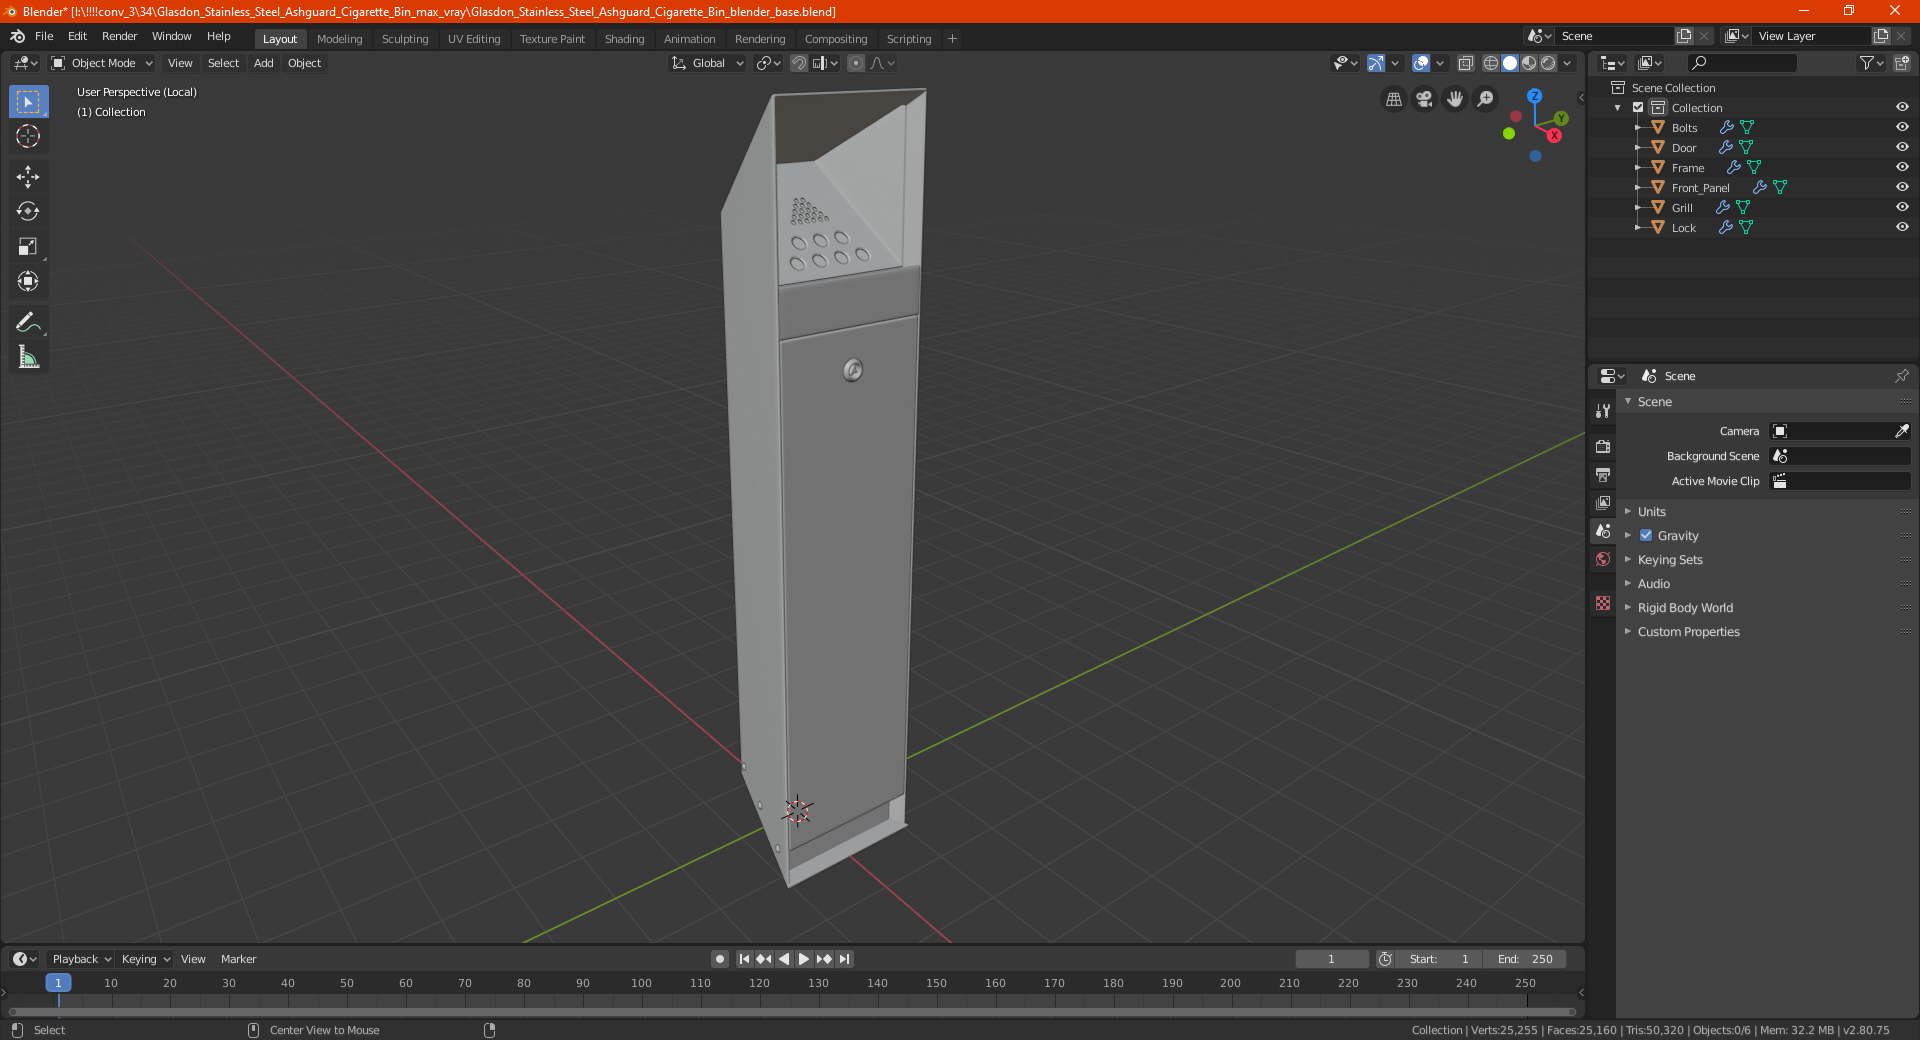Hide the Lock object in outliner
The width and height of the screenshot is (1920, 1040).
1902,228
